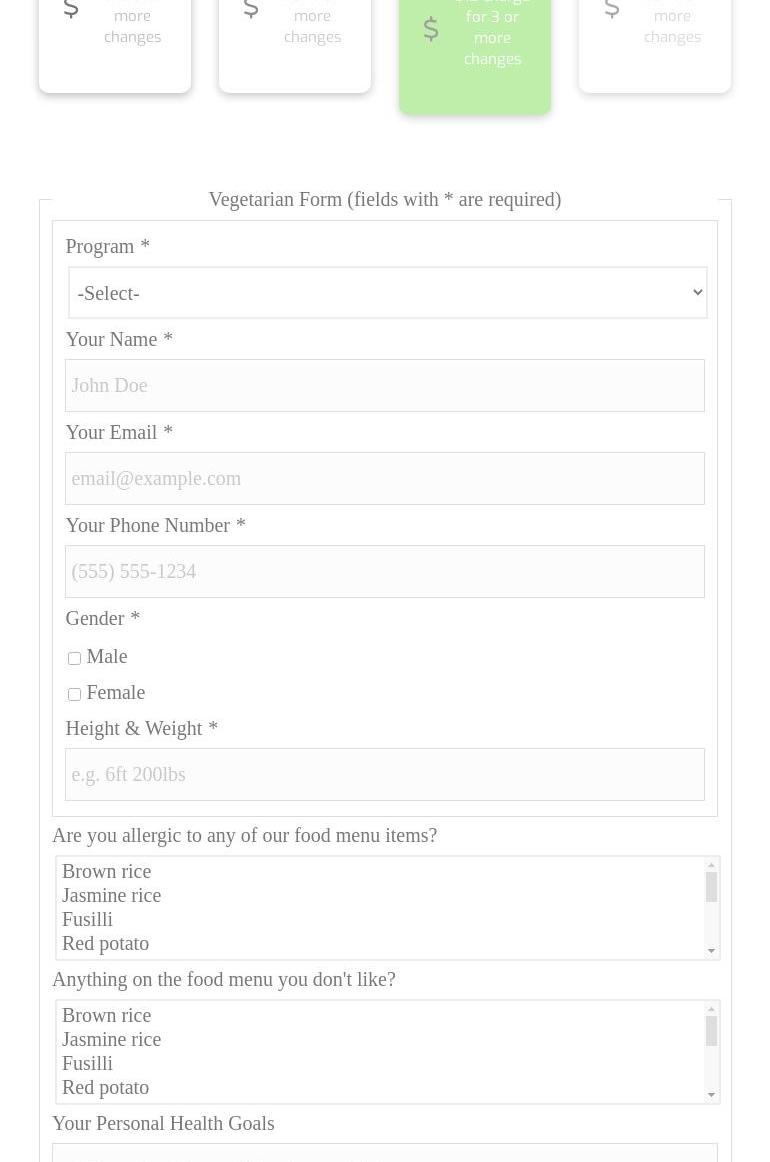
Task: Select Red potato in the allergy list
Action: click(105, 943)
